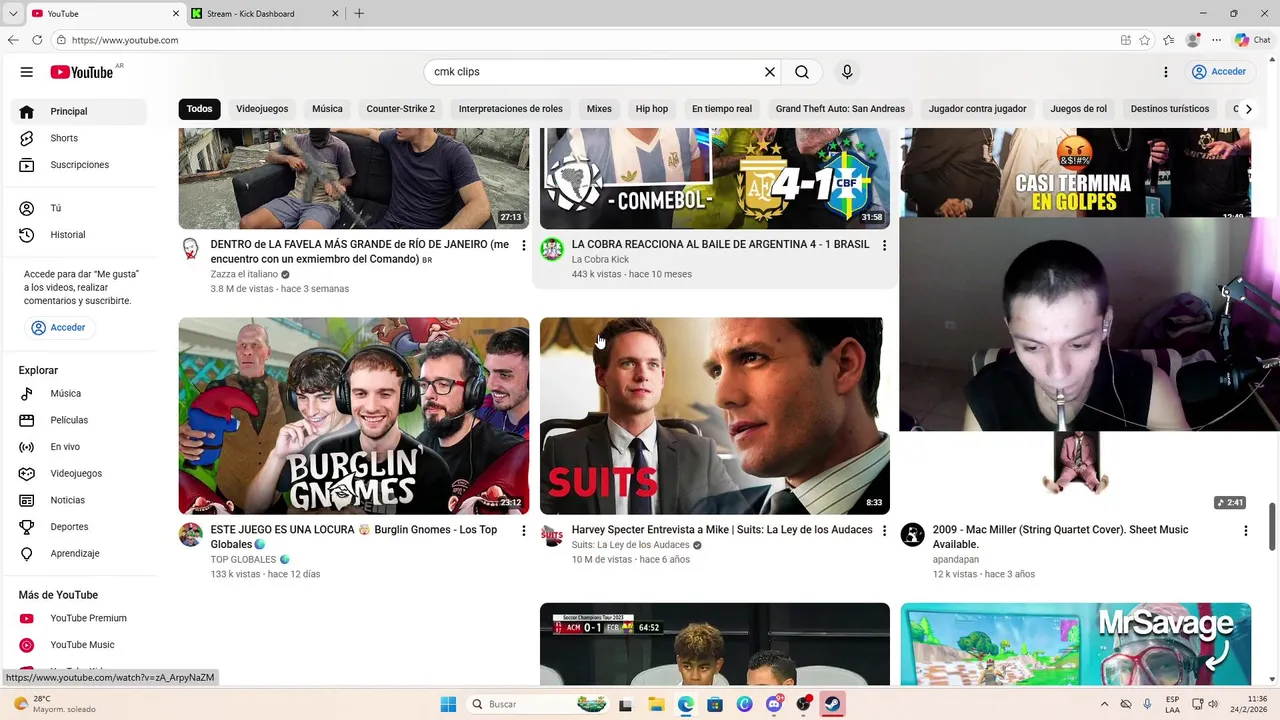1280x720 pixels.
Task: Select Grand Theft Auto: San Andreas chip
Action: (x=840, y=109)
